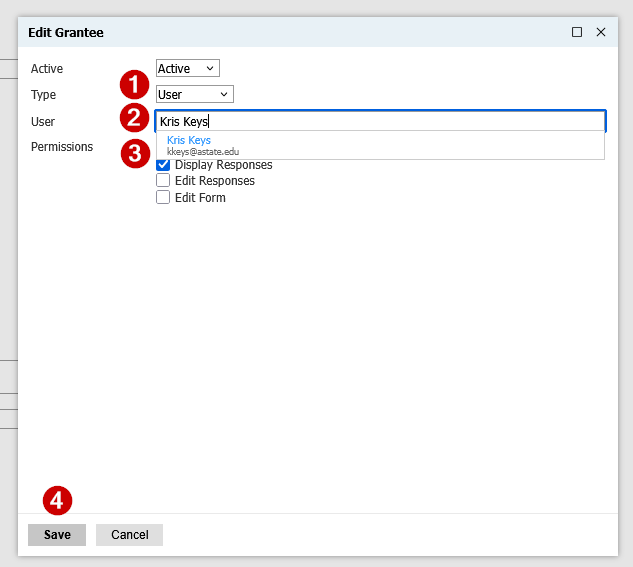Enable the Edit Responses checkbox
Screen dimensions: 633x567
click(x=163, y=180)
